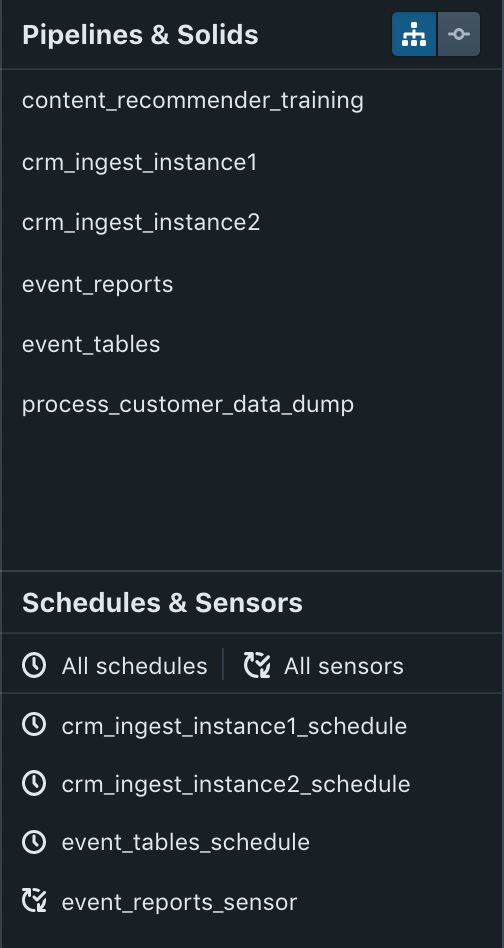
Task: Switch to pipelines view toggle icon
Action: (x=414, y=34)
